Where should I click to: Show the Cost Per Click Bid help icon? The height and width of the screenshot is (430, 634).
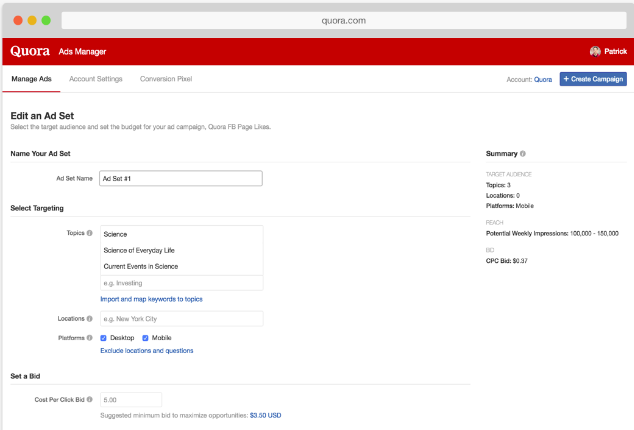pyautogui.click(x=89, y=400)
